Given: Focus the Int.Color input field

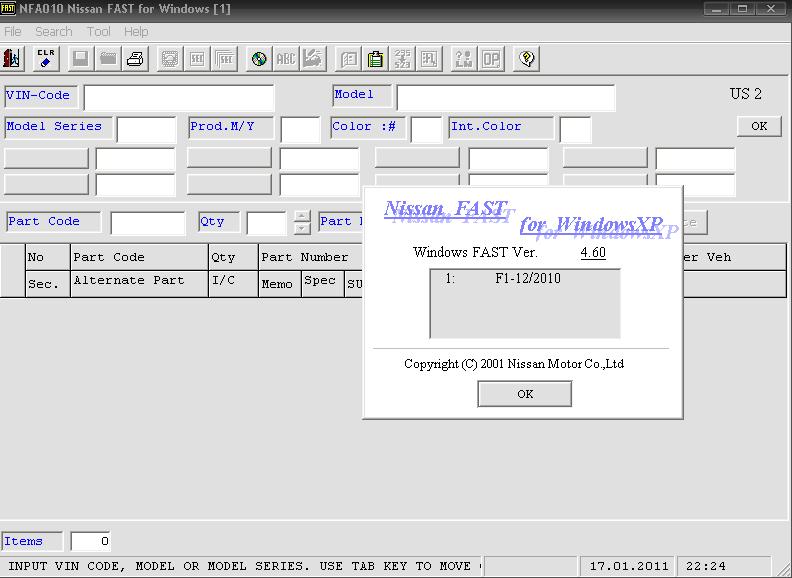Looking at the screenshot, I should click(575, 130).
